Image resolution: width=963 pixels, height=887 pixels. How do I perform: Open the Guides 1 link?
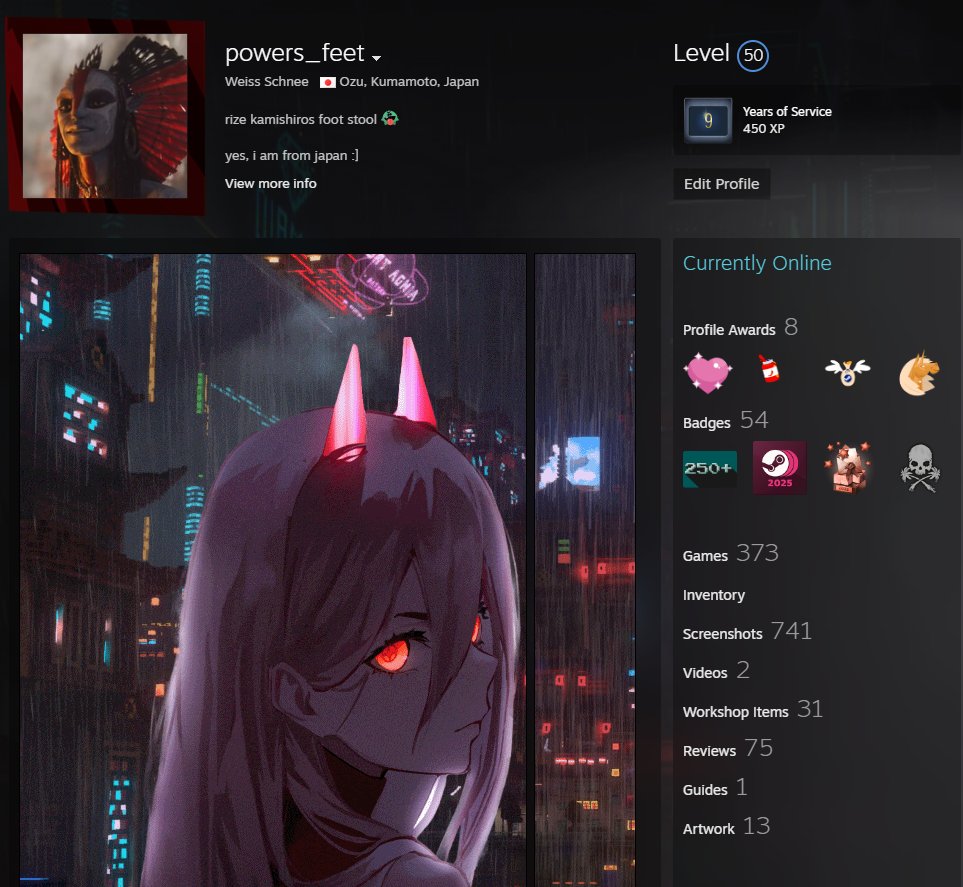(x=715, y=787)
